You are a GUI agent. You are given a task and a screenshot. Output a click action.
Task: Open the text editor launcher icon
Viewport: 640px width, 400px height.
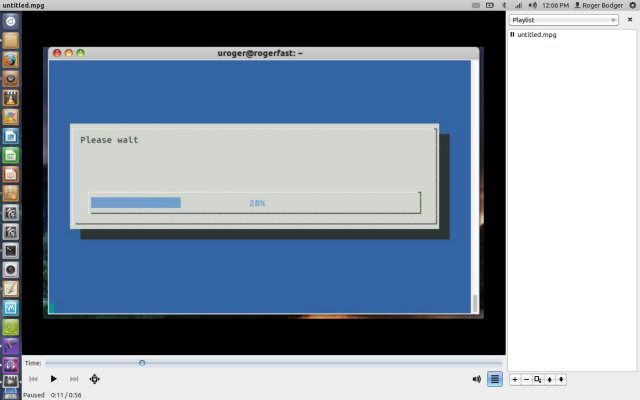(x=11, y=289)
